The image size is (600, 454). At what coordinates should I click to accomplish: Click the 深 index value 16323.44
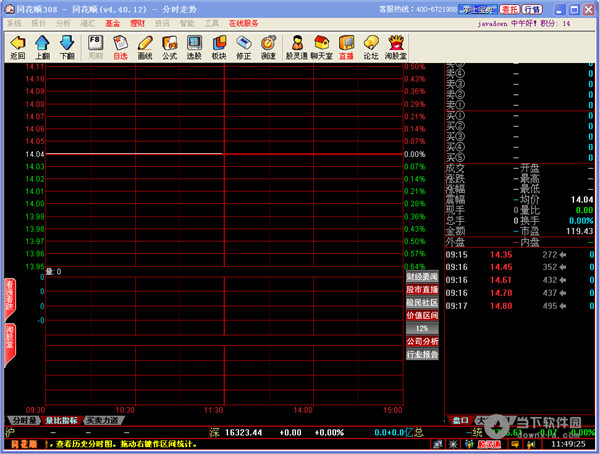tap(243, 433)
